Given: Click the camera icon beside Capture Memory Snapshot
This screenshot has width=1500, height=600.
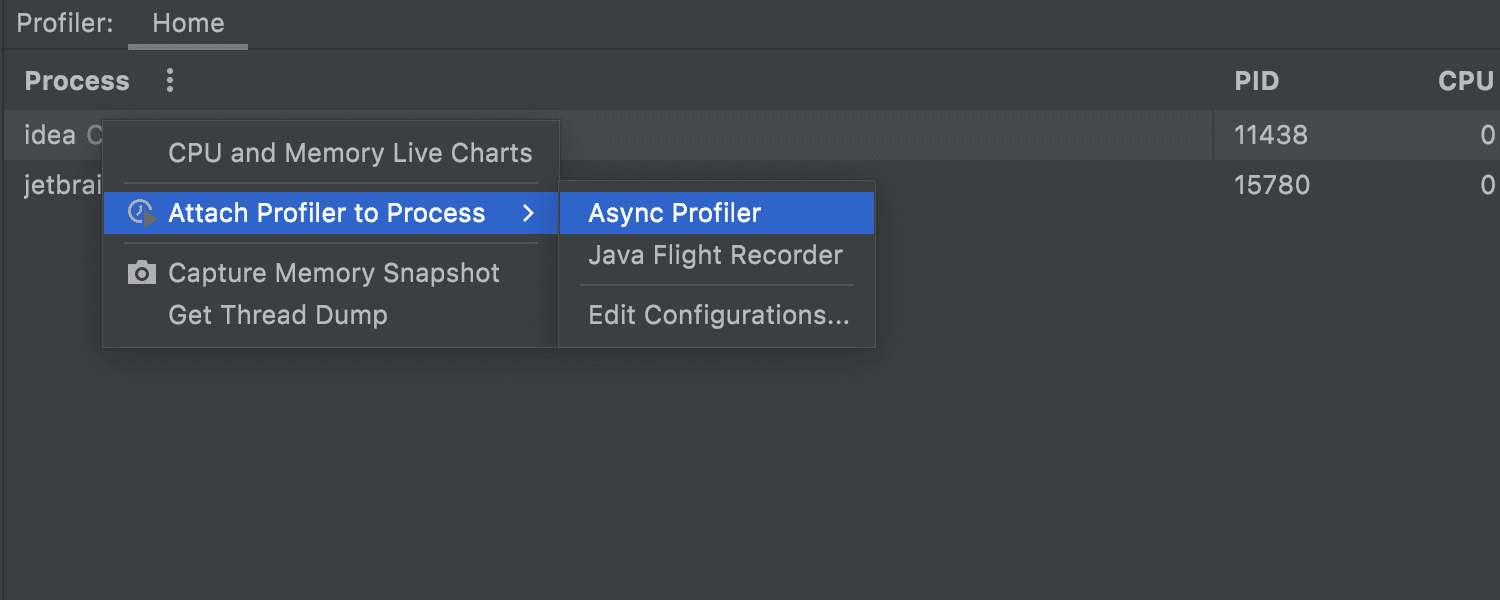Looking at the screenshot, I should 142,273.
